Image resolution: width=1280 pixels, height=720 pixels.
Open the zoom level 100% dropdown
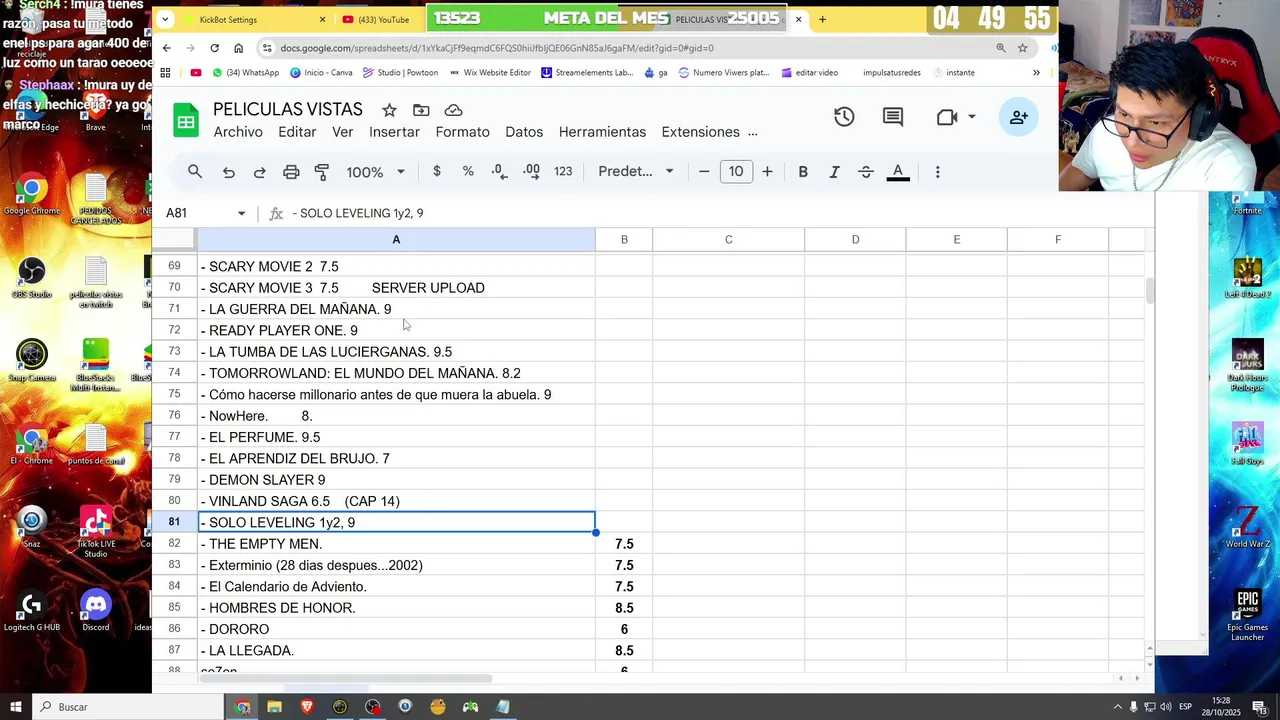pos(375,172)
